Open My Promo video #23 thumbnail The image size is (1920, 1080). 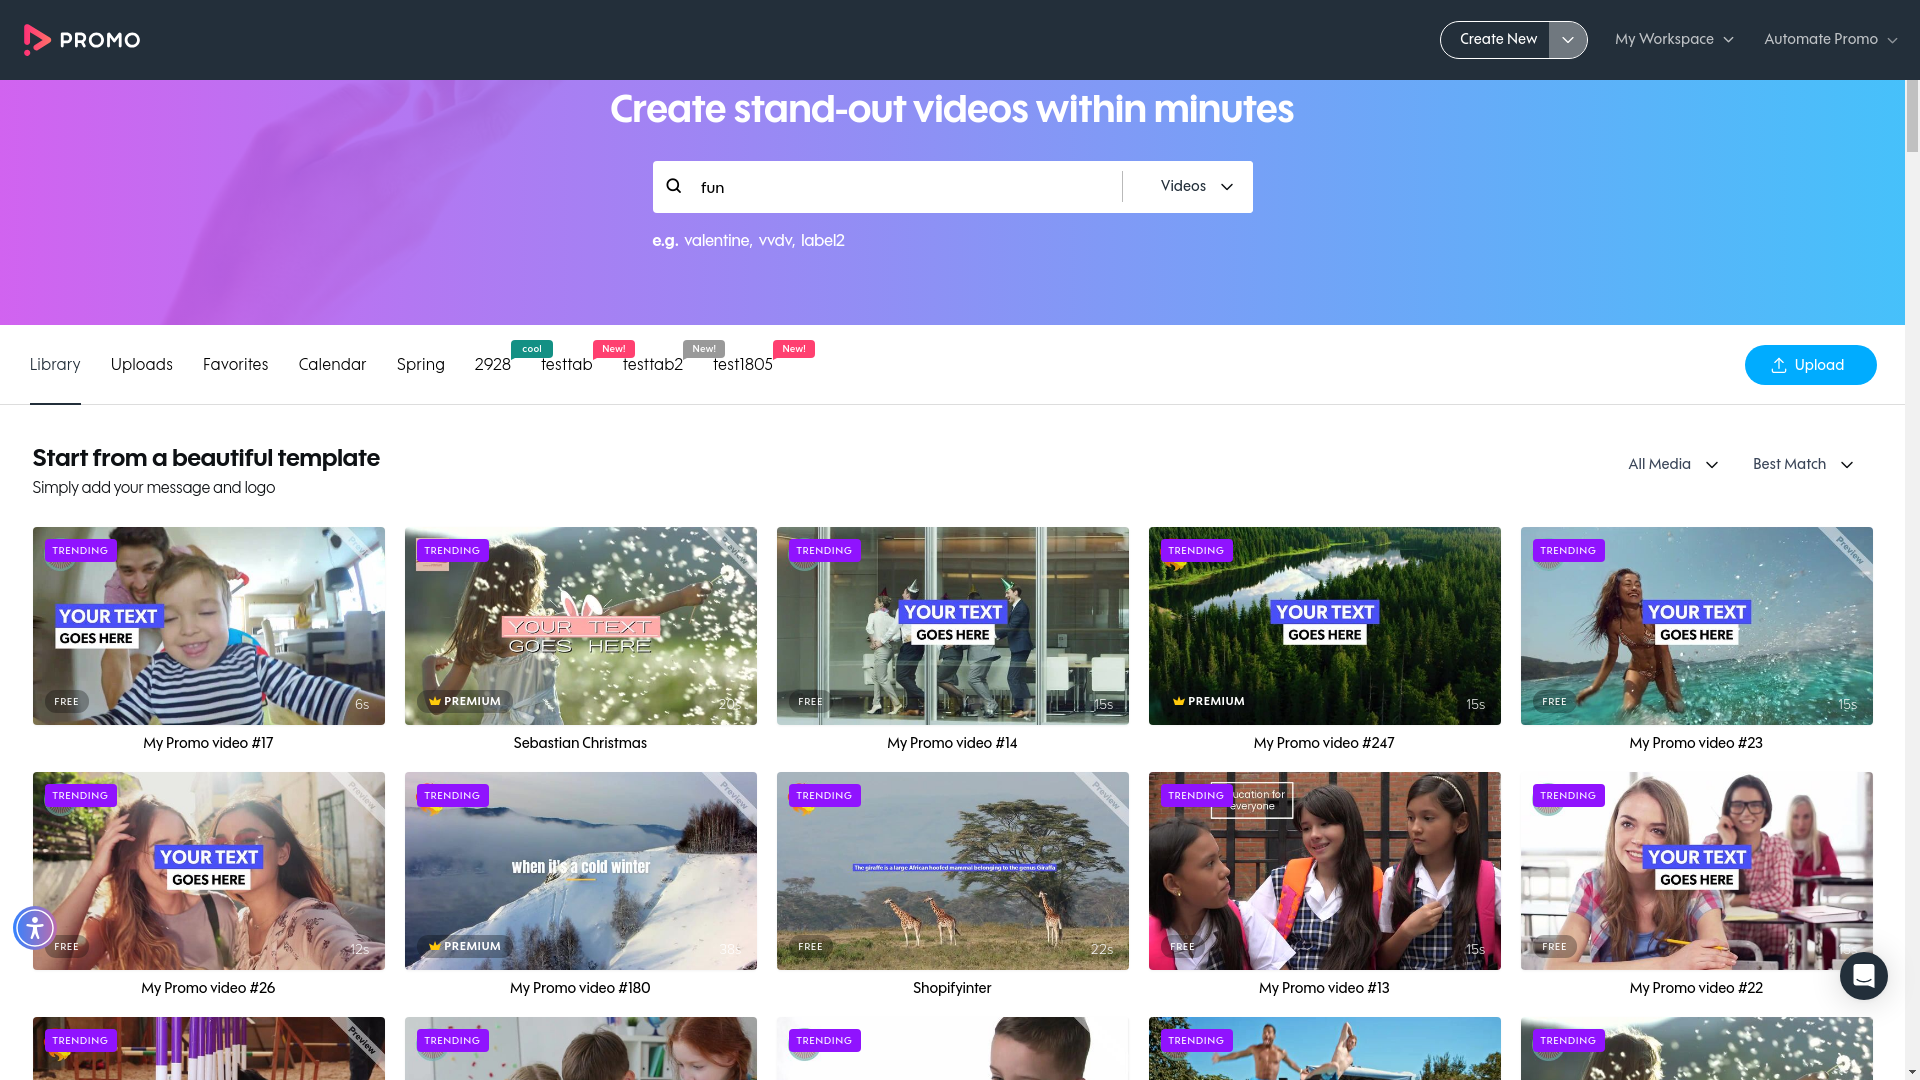pyautogui.click(x=1696, y=626)
